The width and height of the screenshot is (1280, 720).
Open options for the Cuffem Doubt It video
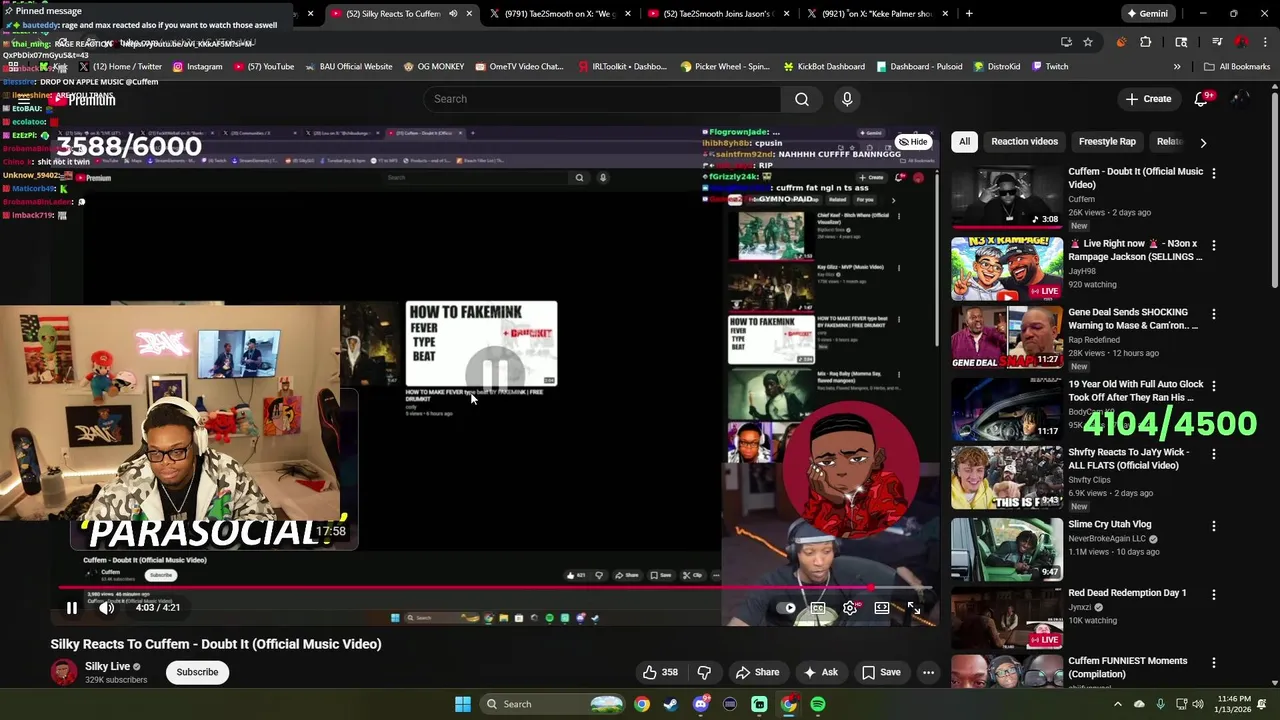1214,173
